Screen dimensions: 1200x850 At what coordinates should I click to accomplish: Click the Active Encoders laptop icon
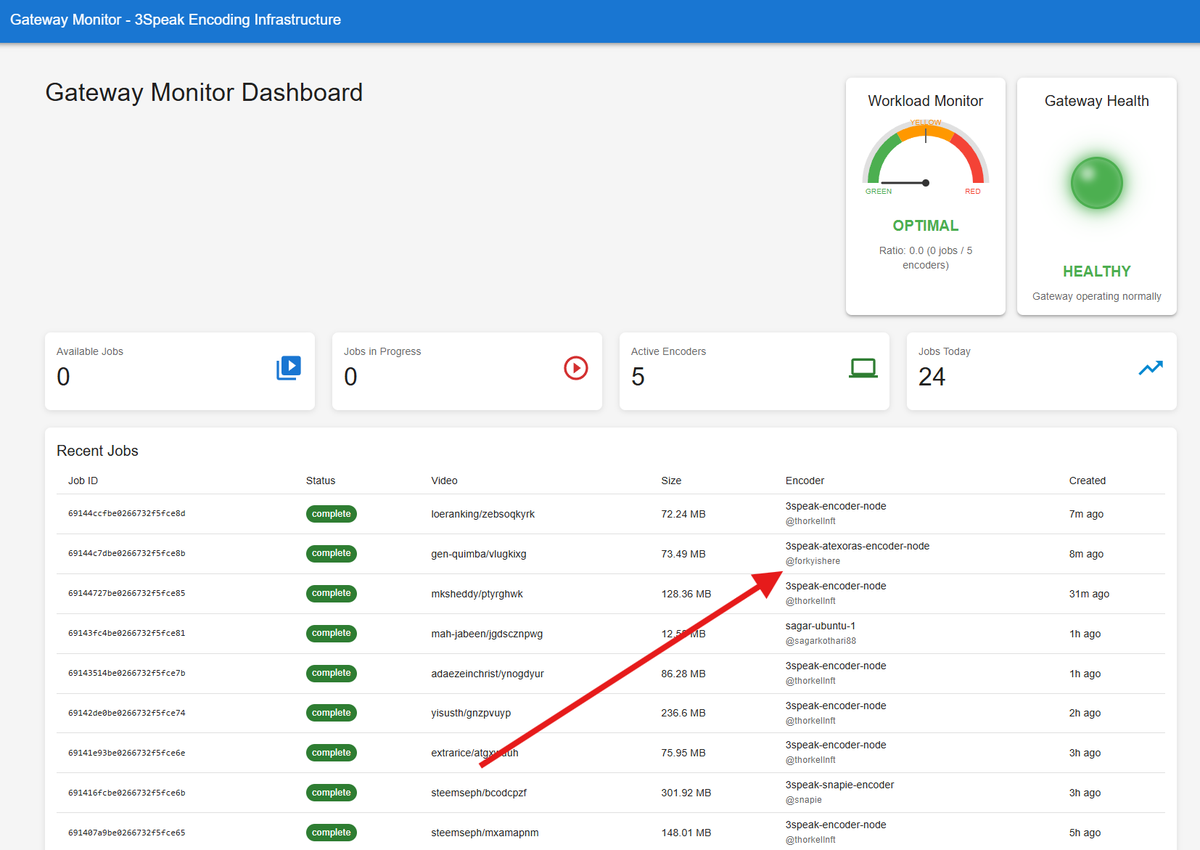click(863, 368)
